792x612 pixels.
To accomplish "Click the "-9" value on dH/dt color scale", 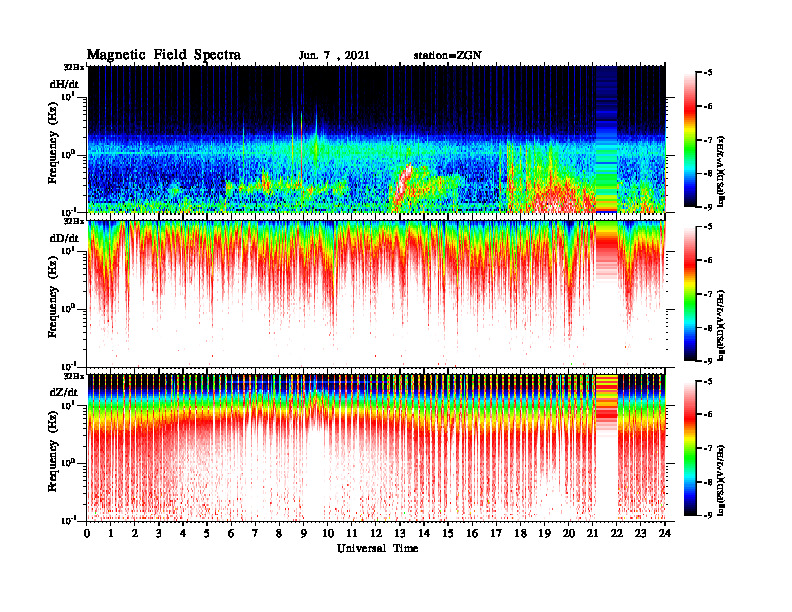I will pyautogui.click(x=707, y=207).
